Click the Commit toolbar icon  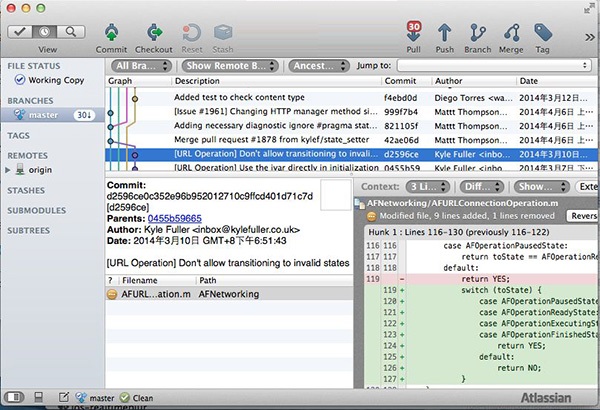coord(111,32)
